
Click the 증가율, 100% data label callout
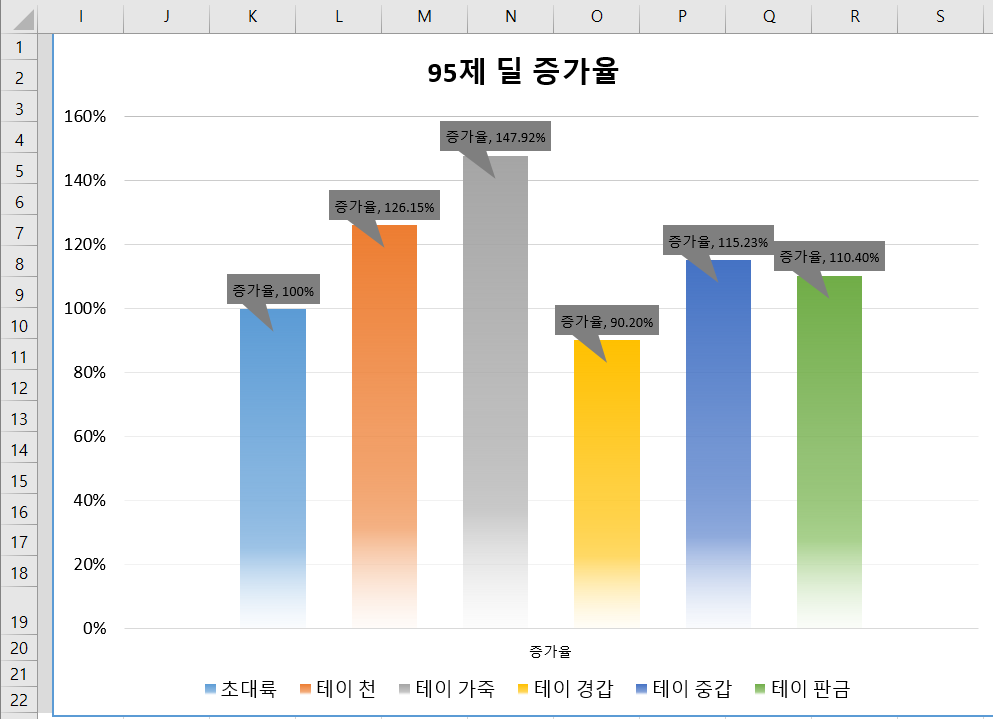coord(273,291)
